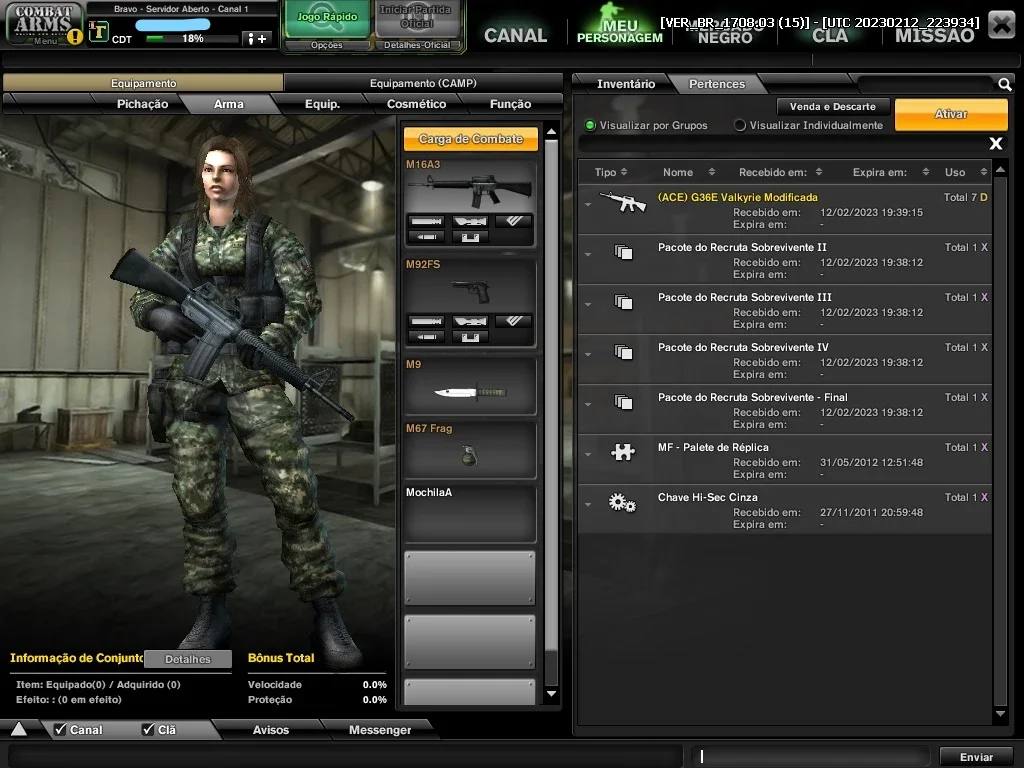The image size is (1024, 768).
Task: Click the CDT rank insignia icon
Action: (98, 31)
